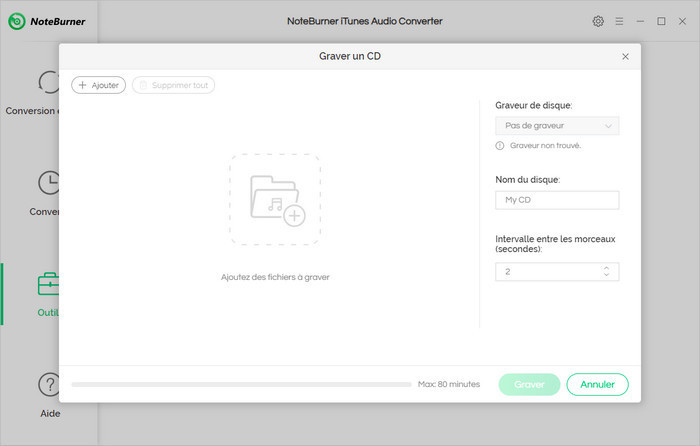Click the interval seconds field showing 2
This screenshot has height=446, width=700.
pyautogui.click(x=557, y=271)
